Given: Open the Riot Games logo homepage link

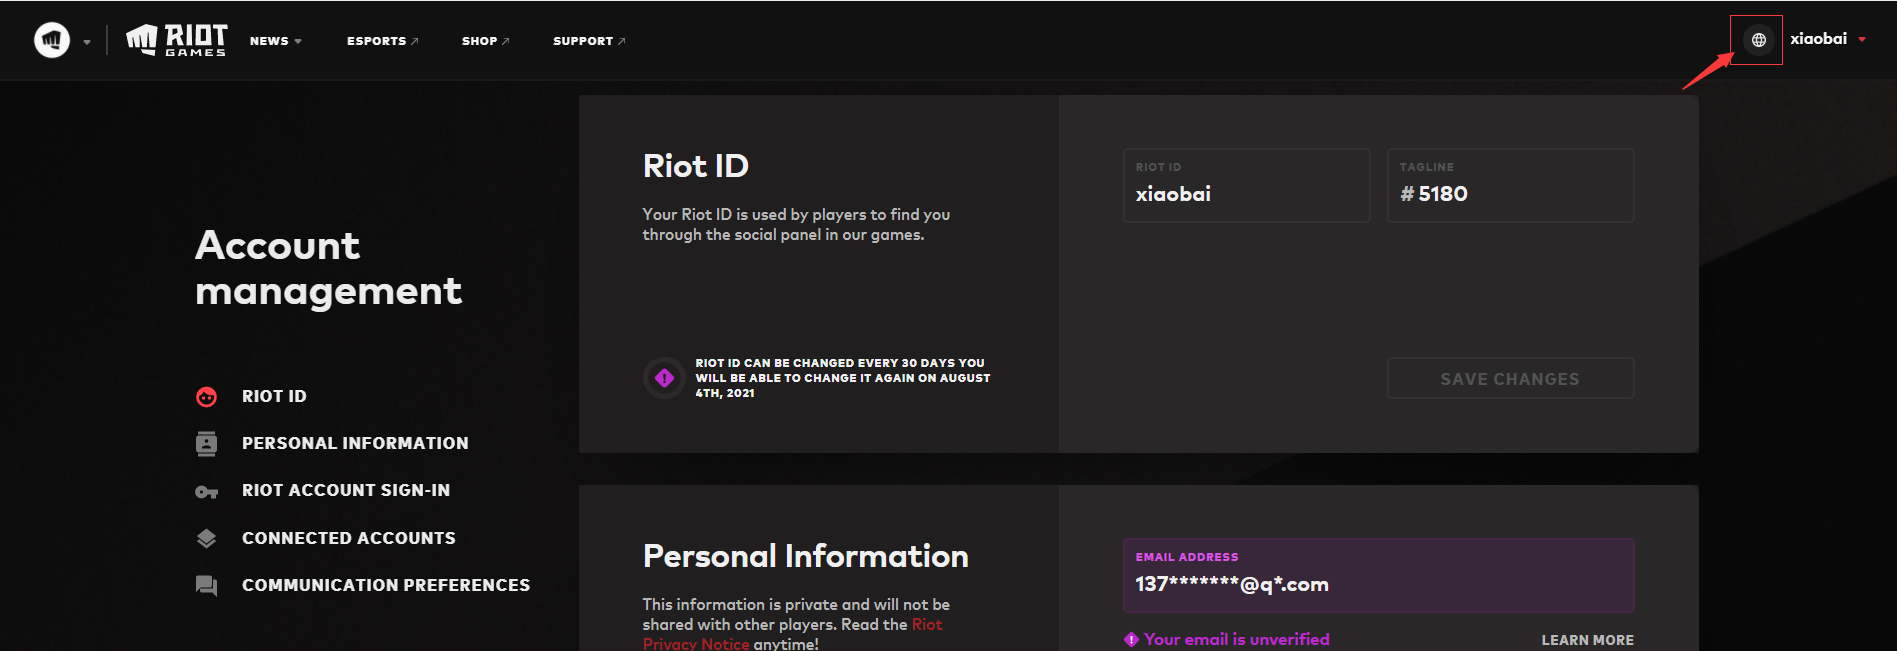Looking at the screenshot, I should pyautogui.click(x=176, y=40).
